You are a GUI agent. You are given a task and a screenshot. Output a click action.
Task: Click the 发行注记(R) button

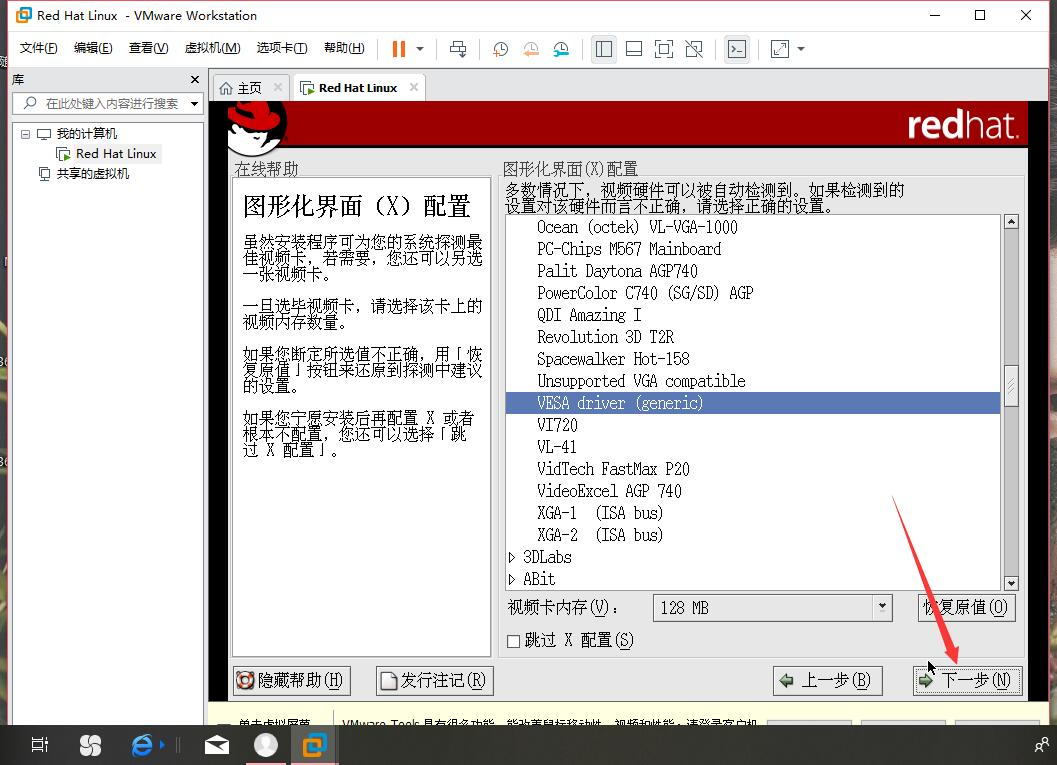click(x=435, y=681)
